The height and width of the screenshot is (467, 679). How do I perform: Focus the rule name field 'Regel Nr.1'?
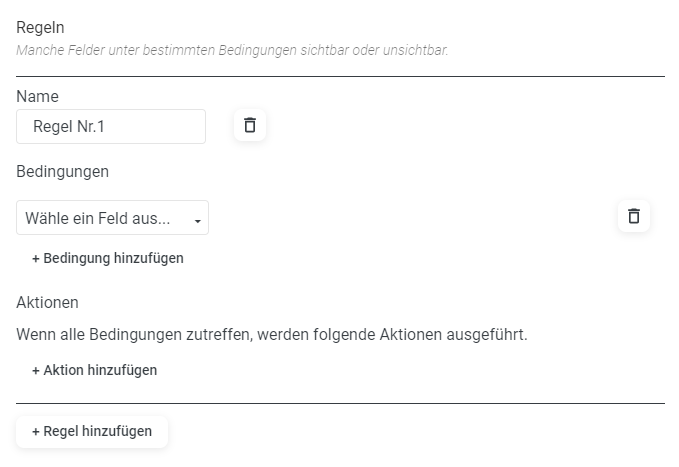111,126
